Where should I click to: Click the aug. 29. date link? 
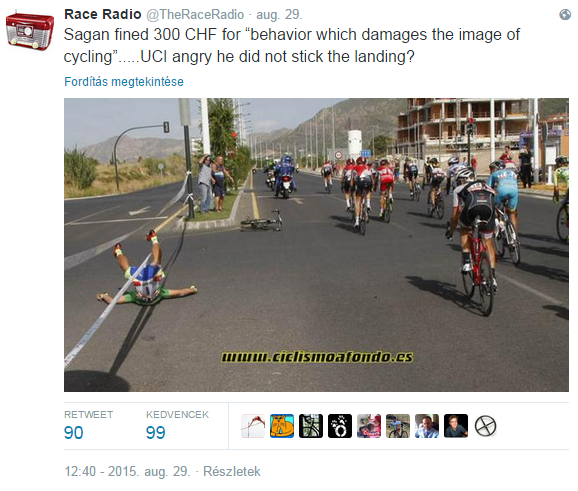tap(279, 15)
